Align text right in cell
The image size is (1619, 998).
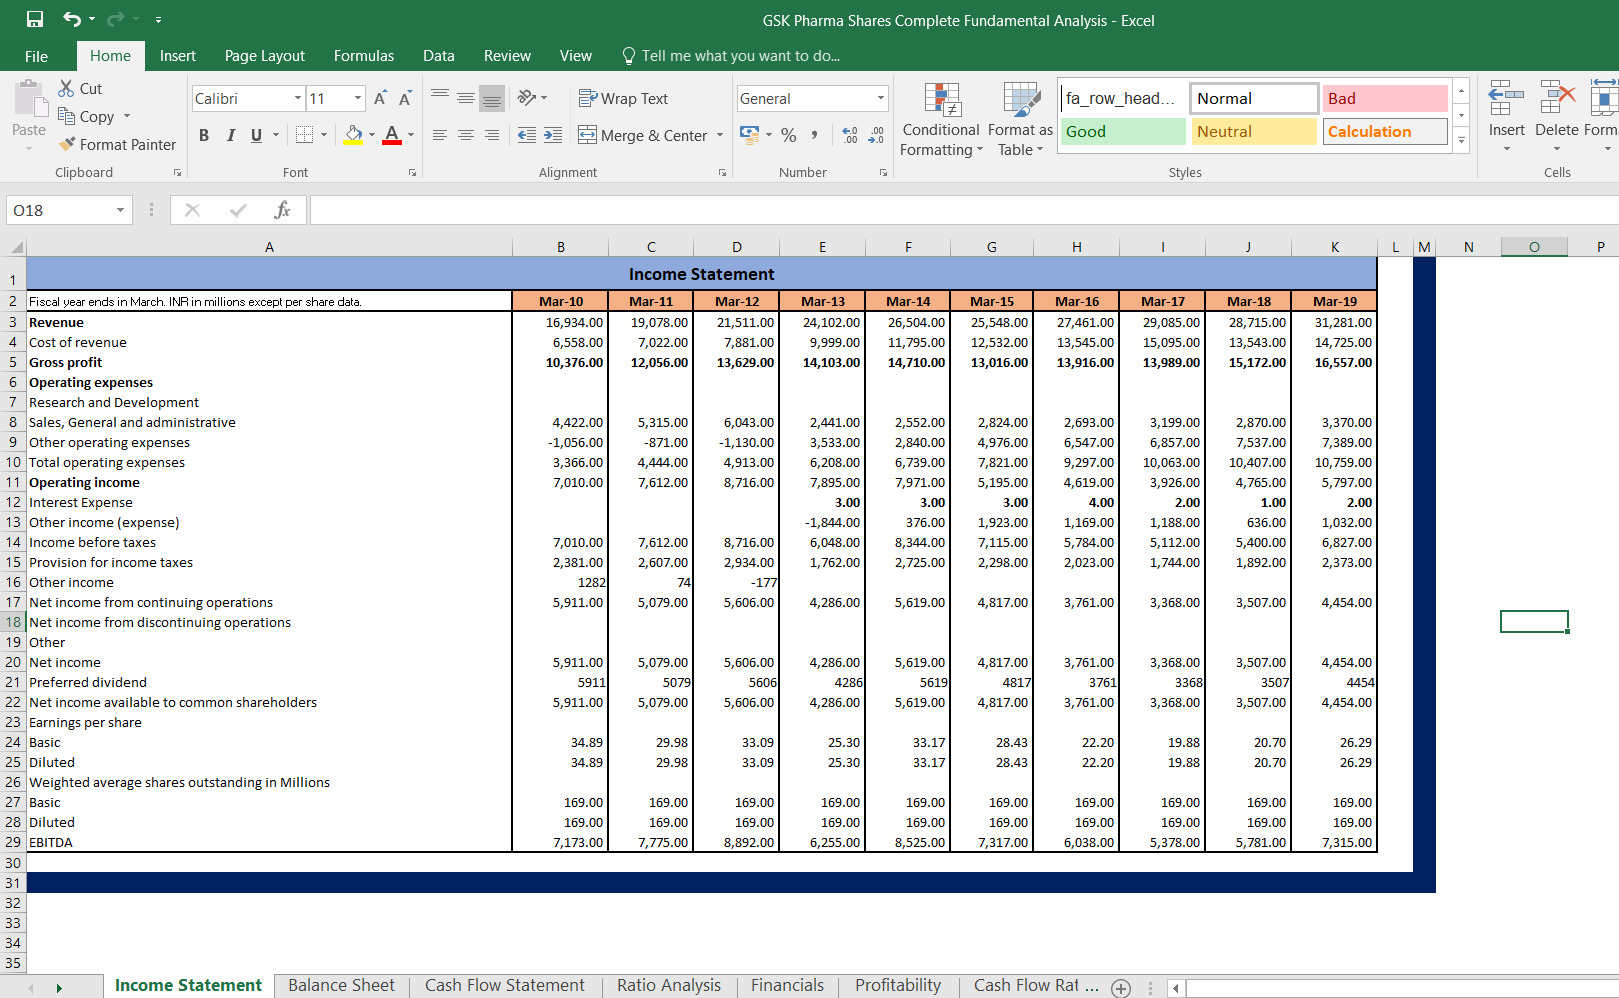click(492, 135)
